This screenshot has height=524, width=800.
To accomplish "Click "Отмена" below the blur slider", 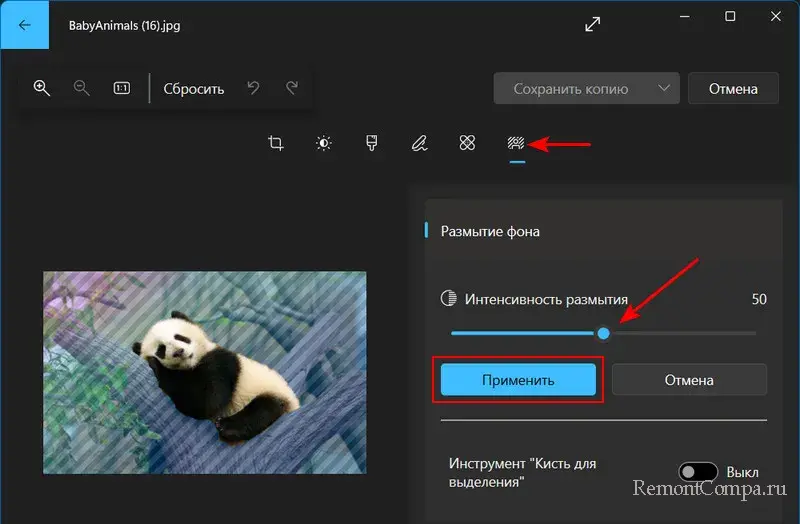I will coord(689,380).
